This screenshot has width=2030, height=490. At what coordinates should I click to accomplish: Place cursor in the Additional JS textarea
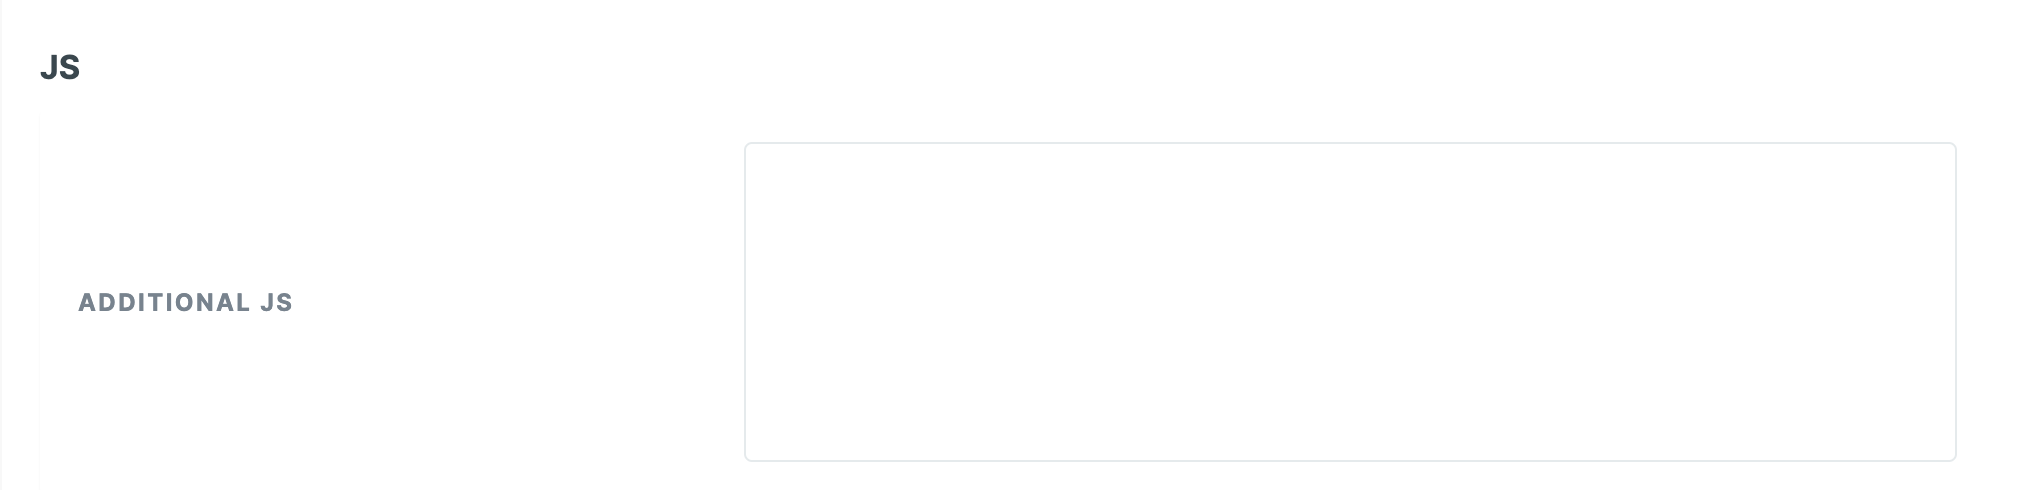(x=1349, y=301)
